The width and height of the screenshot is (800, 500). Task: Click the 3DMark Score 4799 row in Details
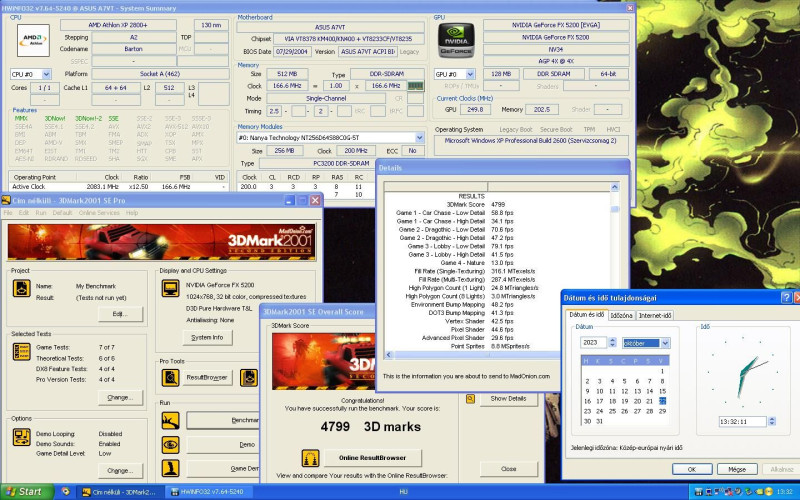(x=497, y=205)
